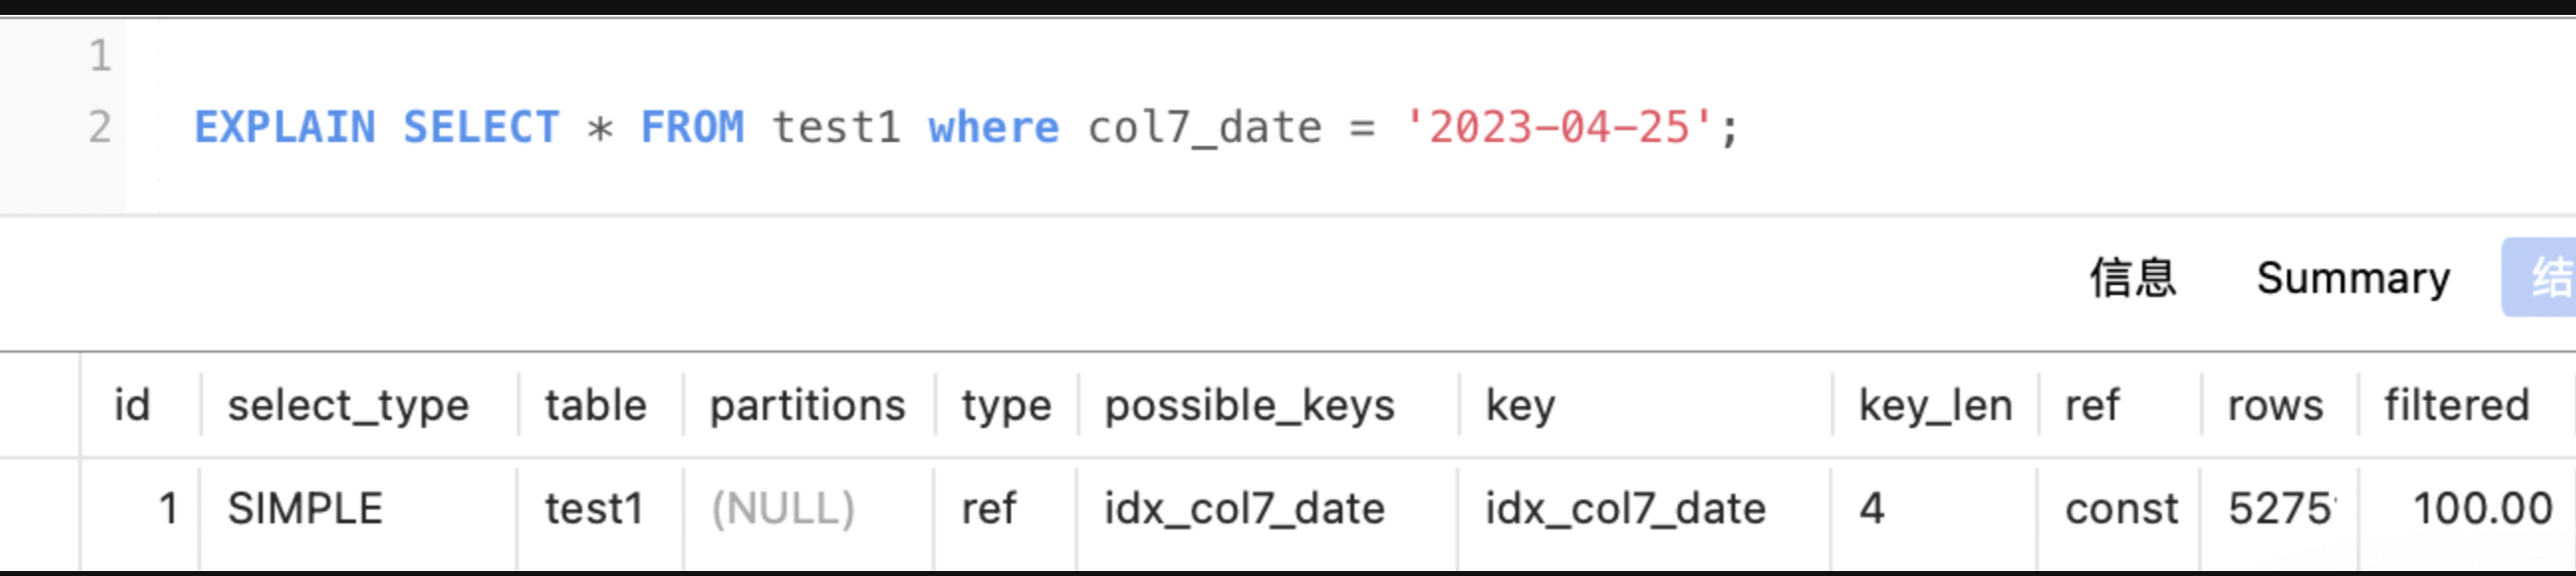Open the 信息 tab
The height and width of the screenshot is (576, 2576).
(x=2132, y=278)
